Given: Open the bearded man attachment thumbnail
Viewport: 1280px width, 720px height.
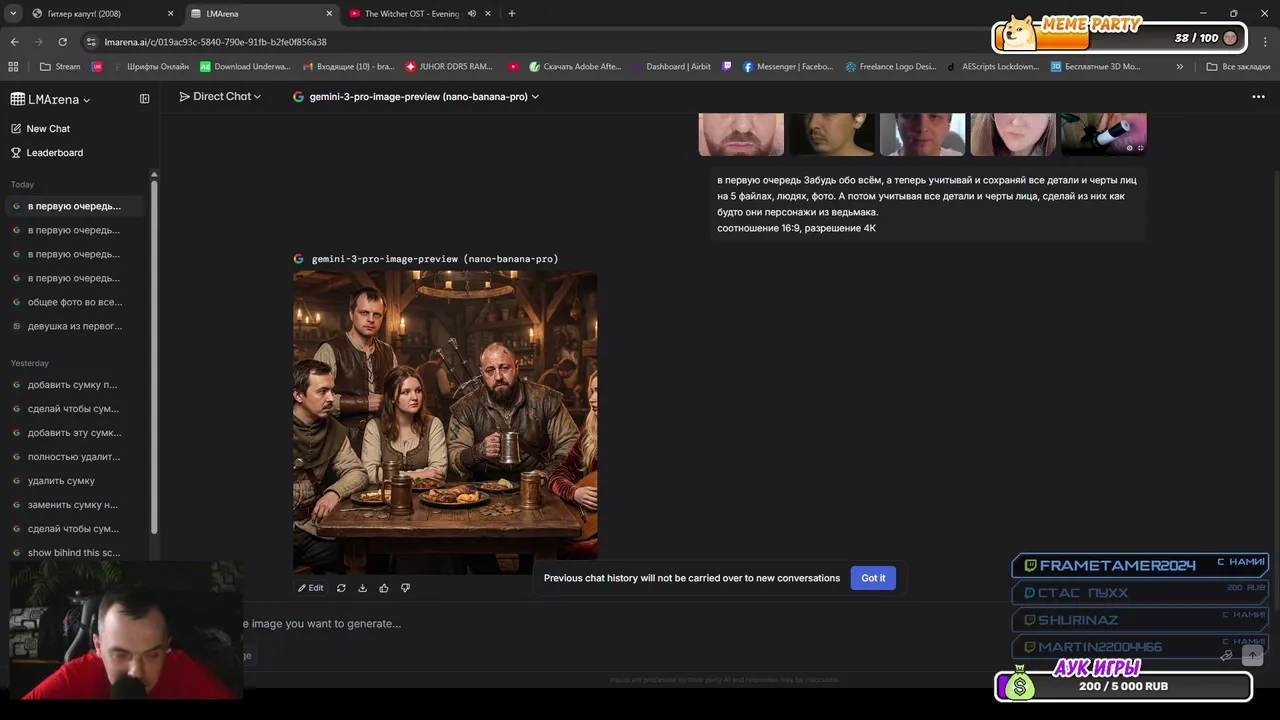Looking at the screenshot, I should pos(741,135).
